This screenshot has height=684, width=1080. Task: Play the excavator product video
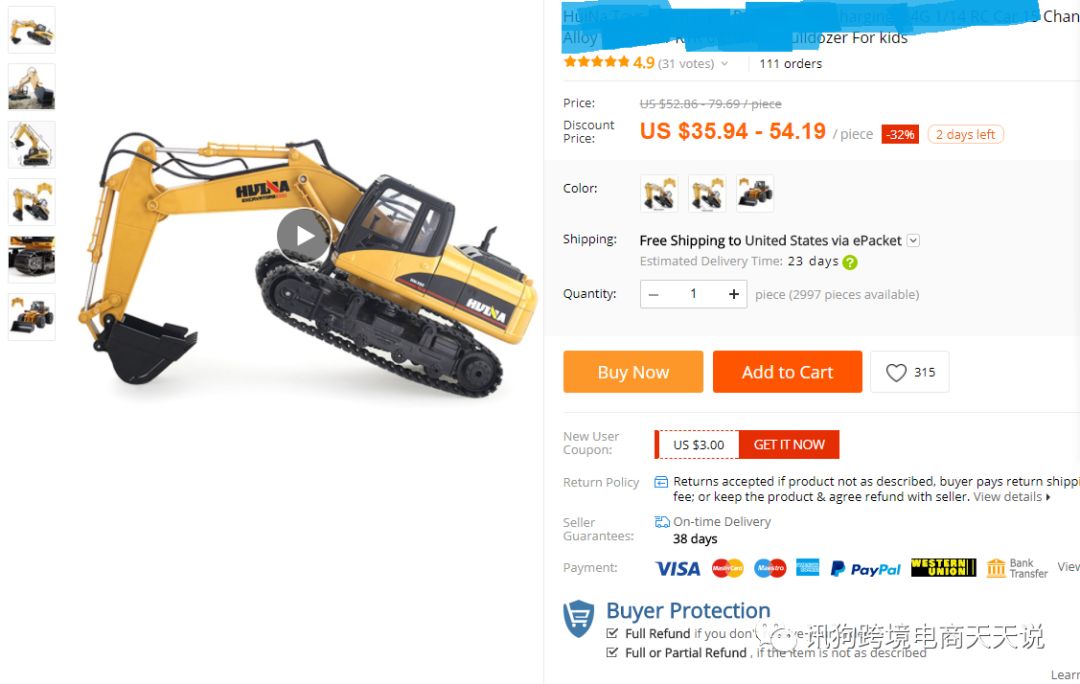(x=305, y=236)
